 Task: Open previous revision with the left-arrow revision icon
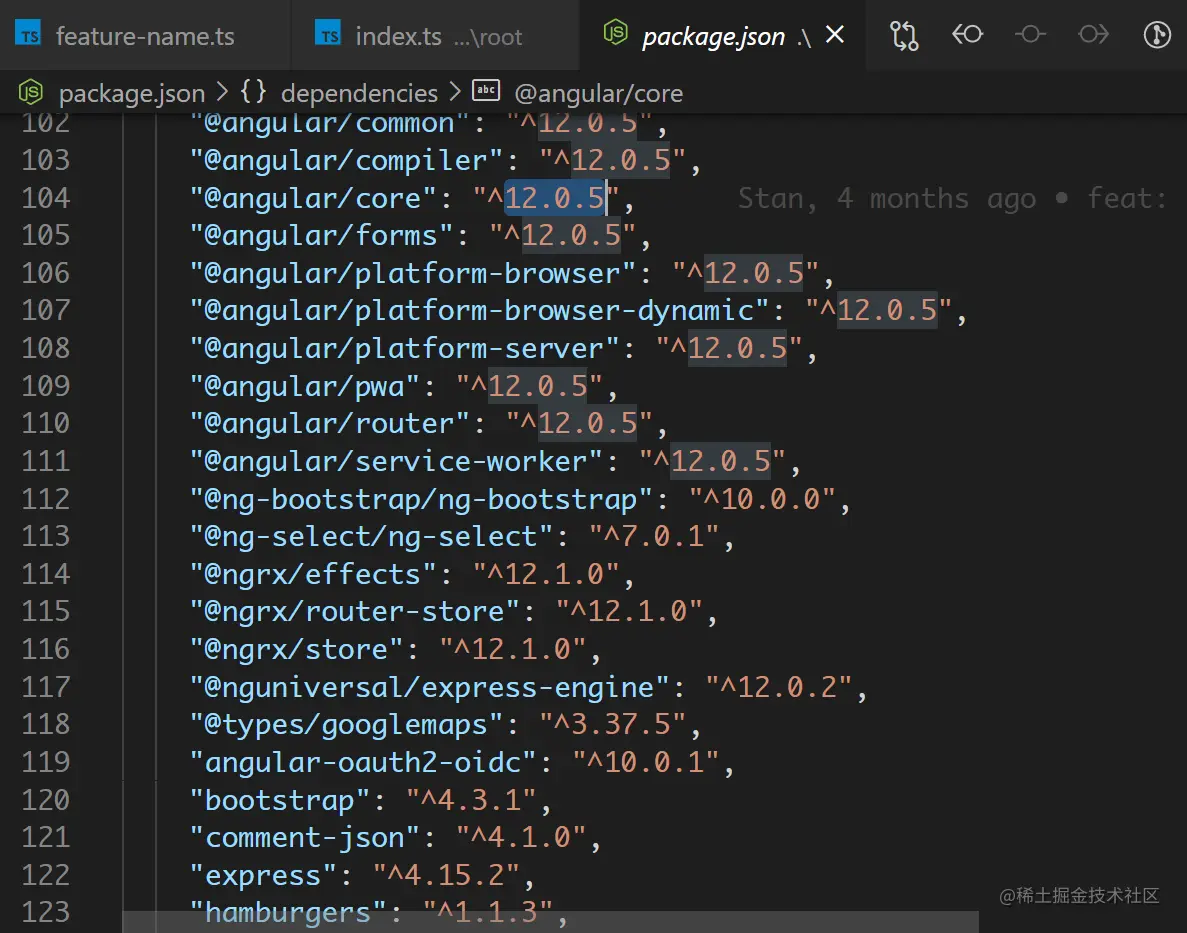968,35
